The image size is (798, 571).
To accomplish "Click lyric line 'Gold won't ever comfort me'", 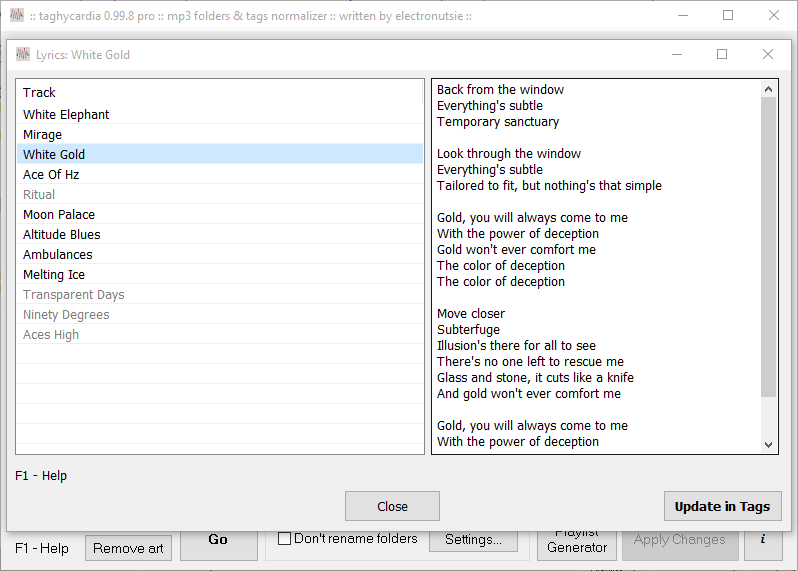I will [516, 249].
